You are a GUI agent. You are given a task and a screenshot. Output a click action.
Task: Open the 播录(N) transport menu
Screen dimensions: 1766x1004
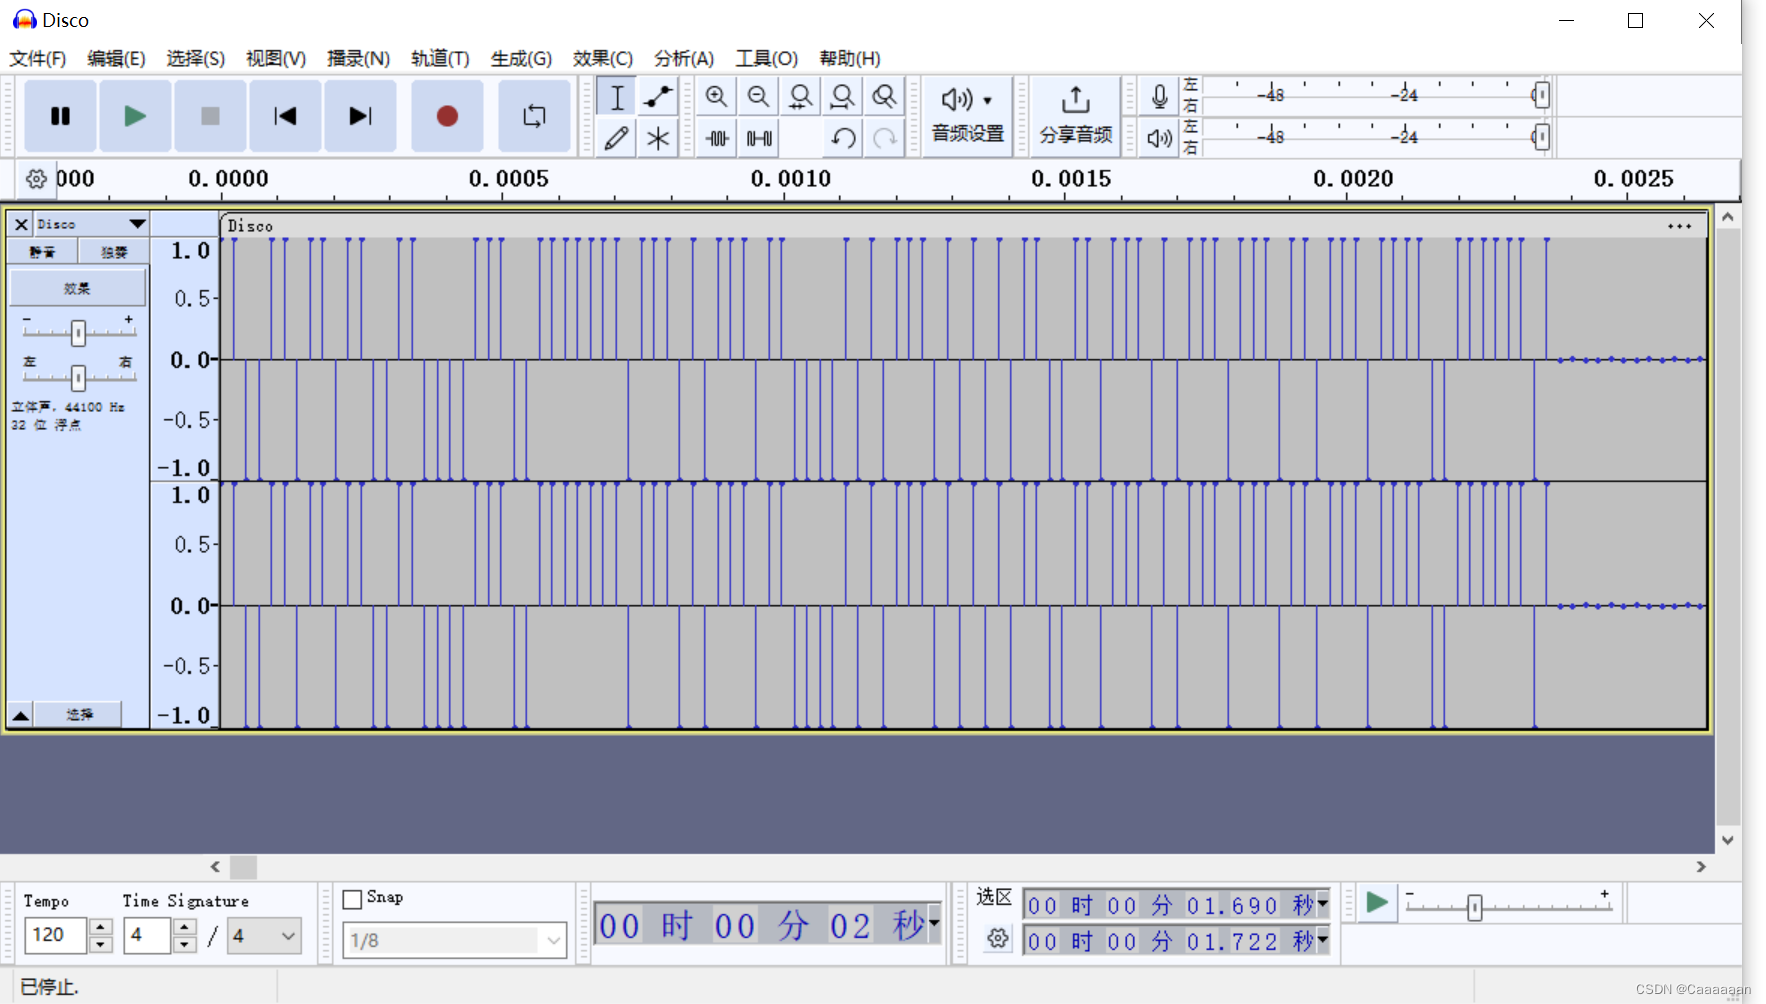[x=358, y=58]
